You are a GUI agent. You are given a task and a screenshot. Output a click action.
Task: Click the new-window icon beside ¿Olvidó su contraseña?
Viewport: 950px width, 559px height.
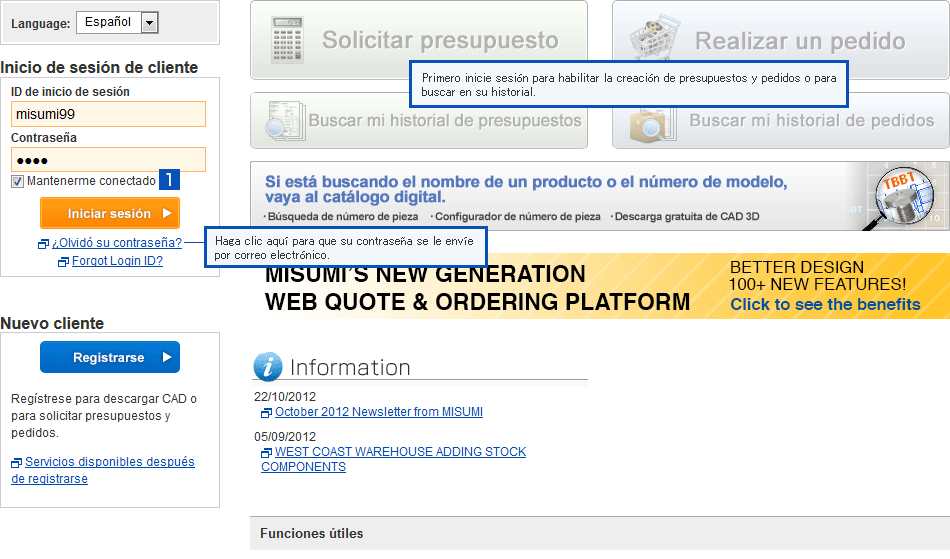[44, 243]
